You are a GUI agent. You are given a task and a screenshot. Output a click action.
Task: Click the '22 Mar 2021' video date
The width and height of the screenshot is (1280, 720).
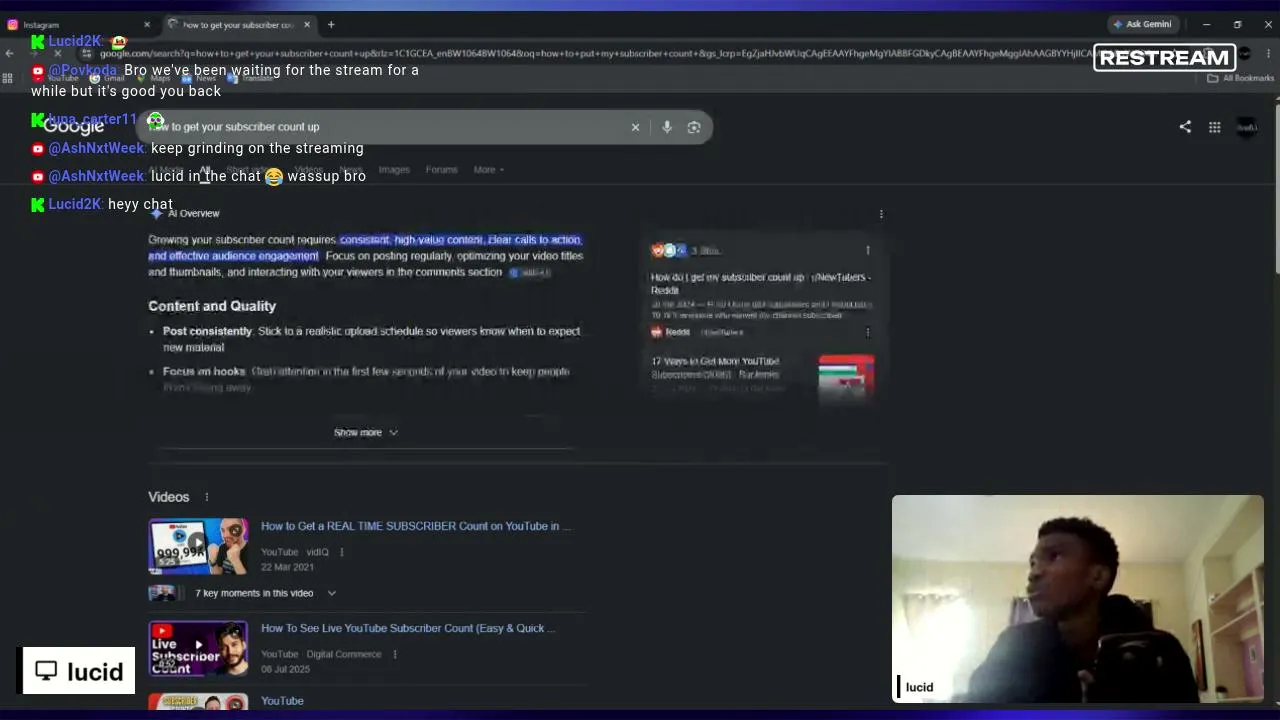click(x=288, y=567)
